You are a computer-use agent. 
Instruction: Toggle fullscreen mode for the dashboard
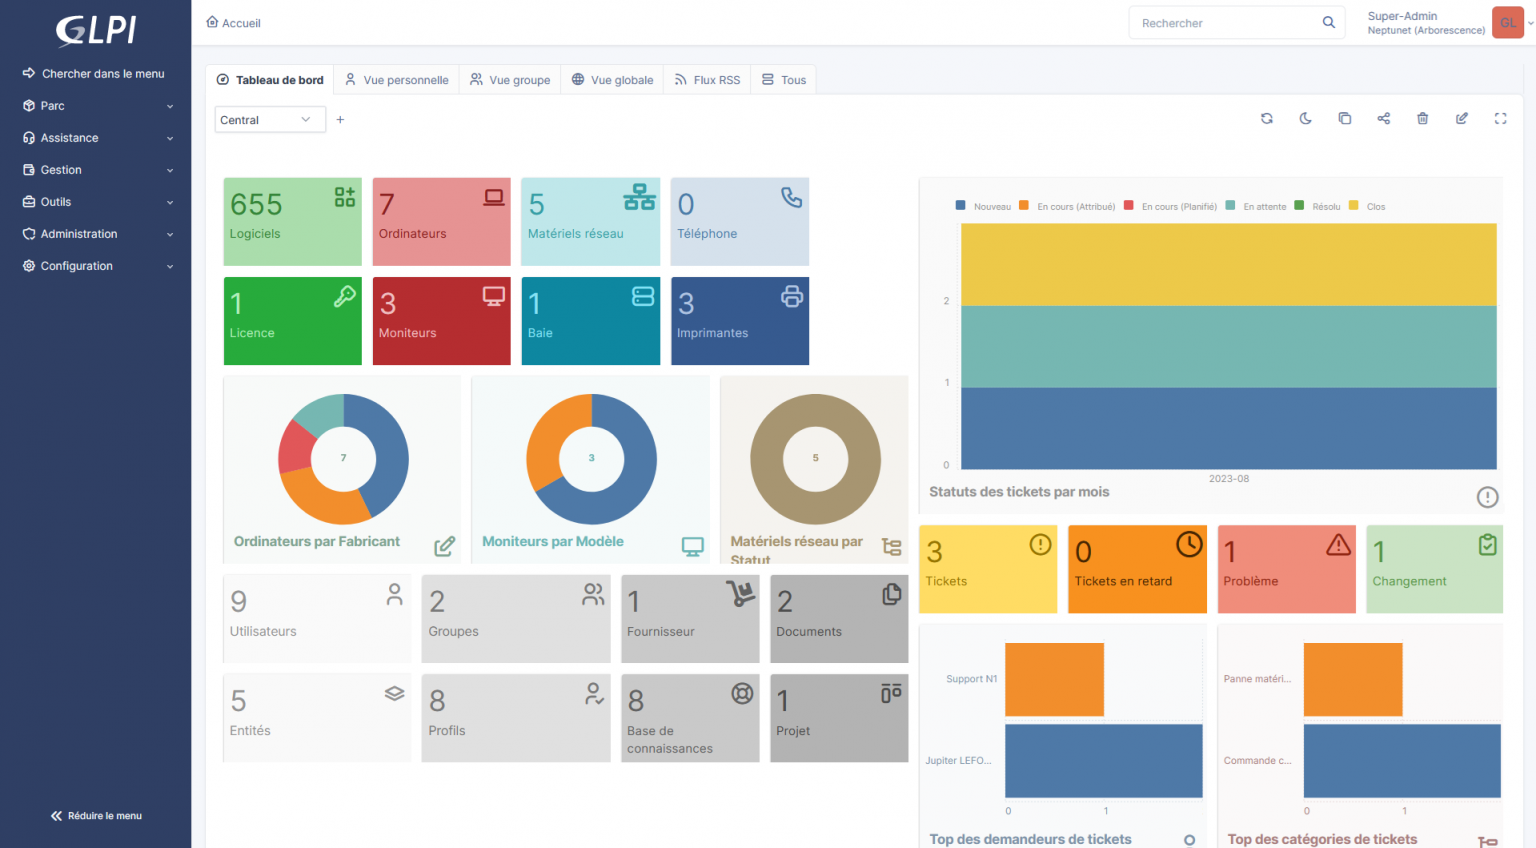(x=1501, y=119)
